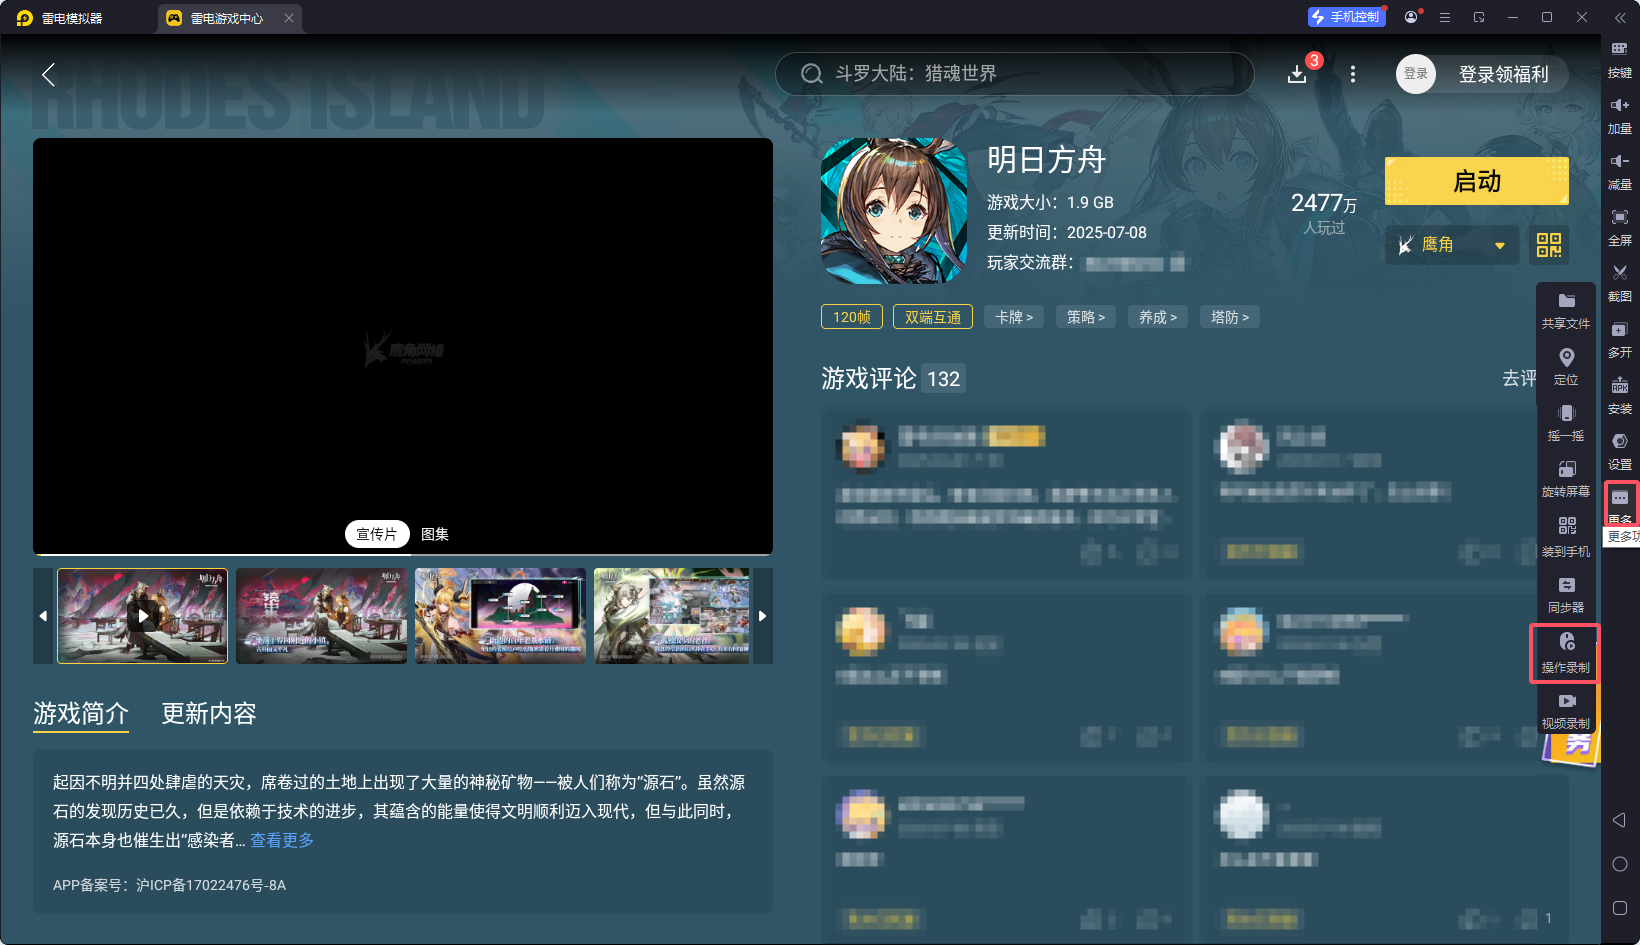Click the 更多 more-features icon in the sidebar

(x=1620, y=504)
